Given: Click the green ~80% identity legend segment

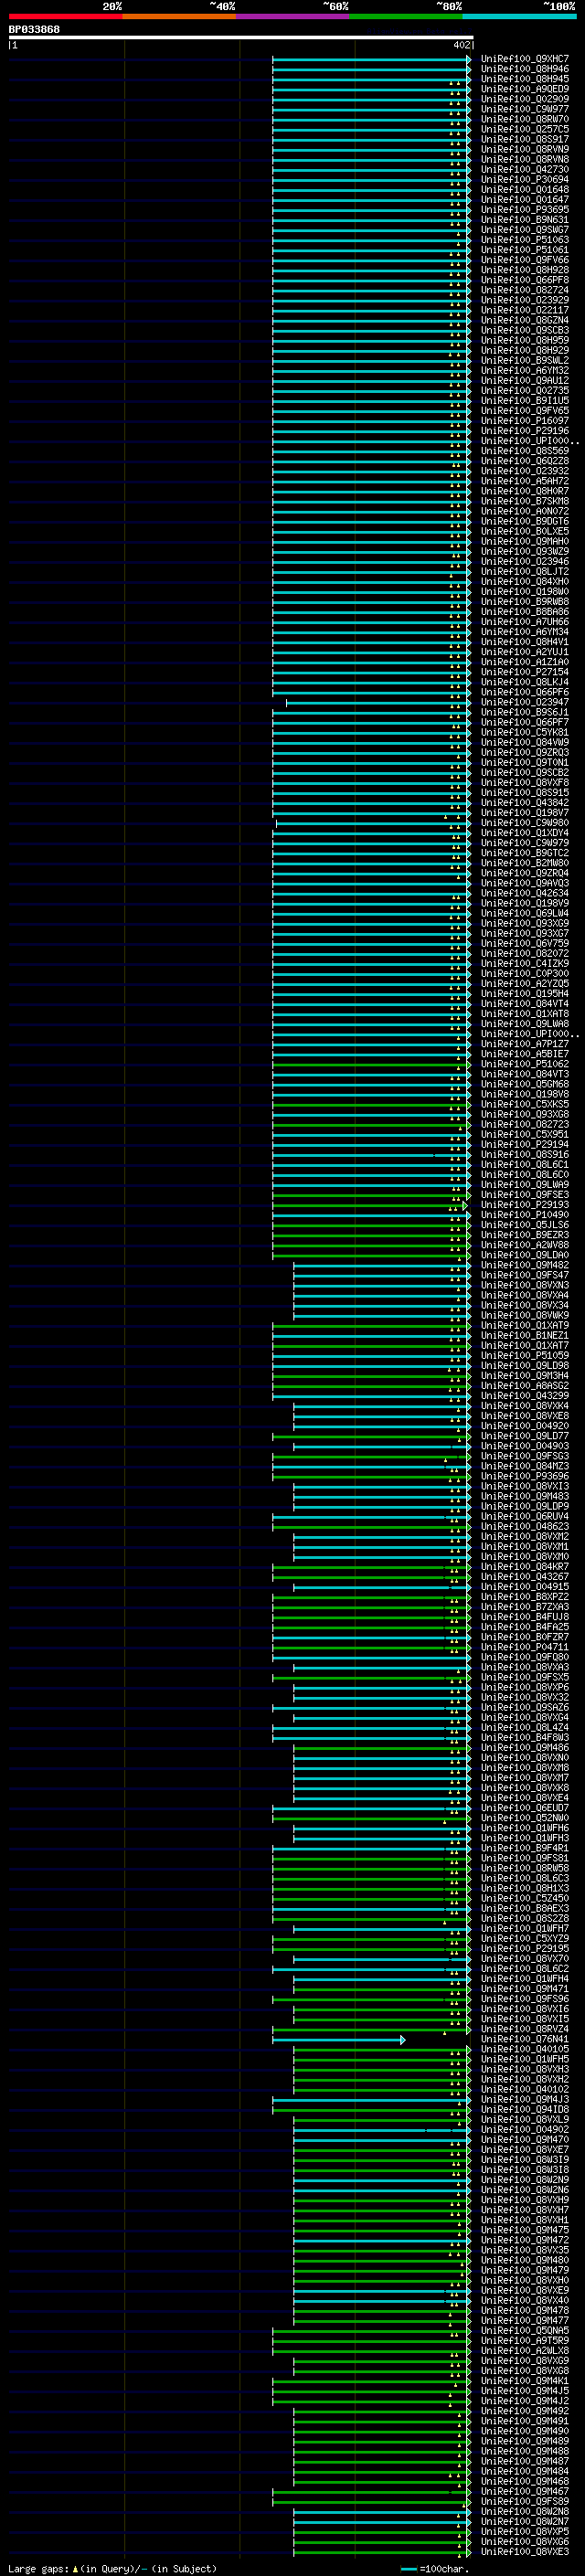Looking at the screenshot, I should click(x=406, y=16).
